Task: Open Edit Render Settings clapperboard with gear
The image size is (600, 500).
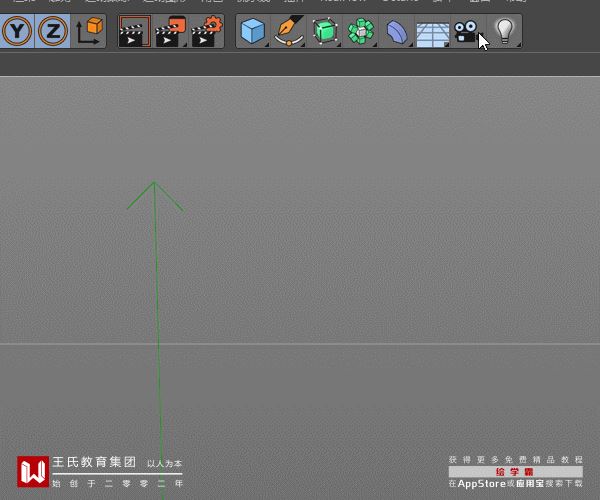Action: (206, 31)
